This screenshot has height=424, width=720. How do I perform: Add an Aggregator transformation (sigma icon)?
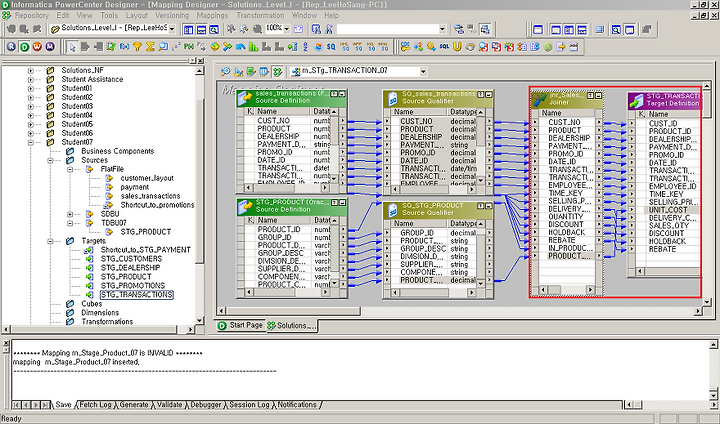pos(150,46)
